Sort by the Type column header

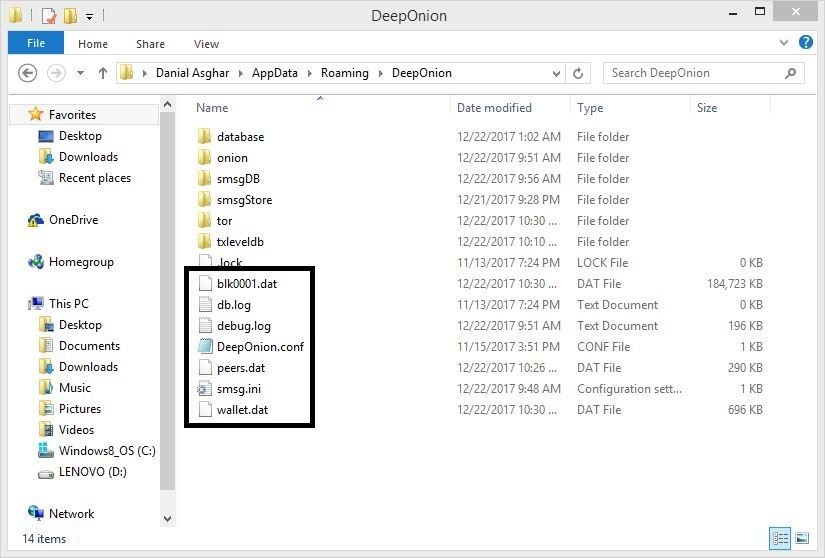tap(590, 108)
